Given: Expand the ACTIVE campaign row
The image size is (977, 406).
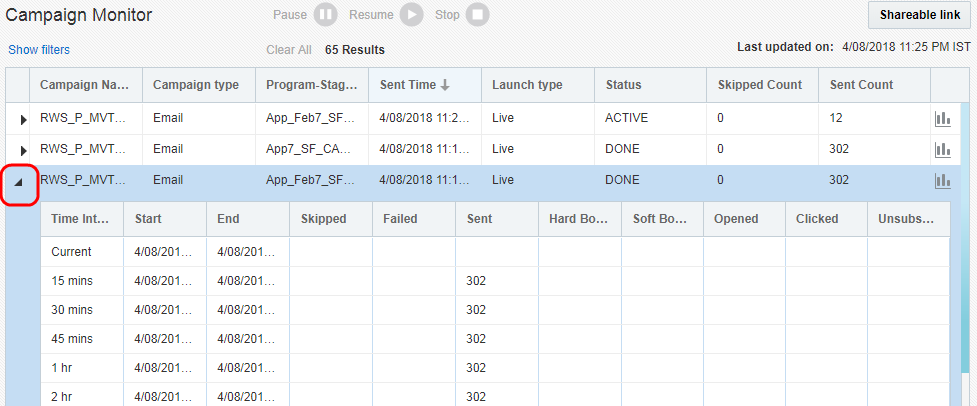Looking at the screenshot, I should 23,120.
